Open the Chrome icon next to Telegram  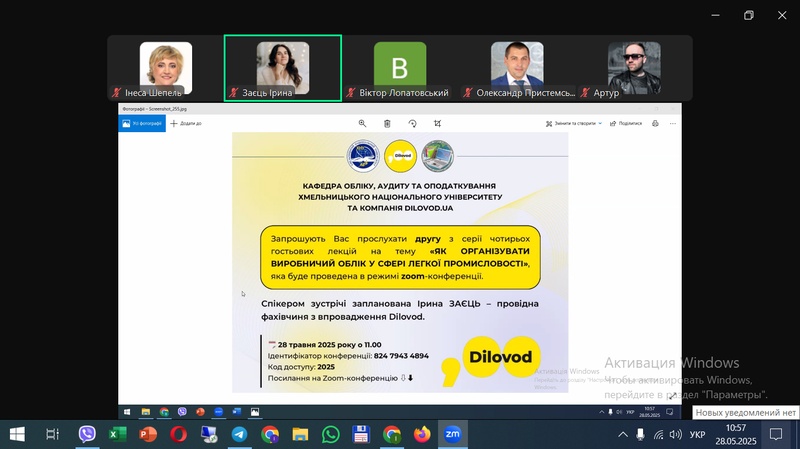pyautogui.click(x=270, y=434)
